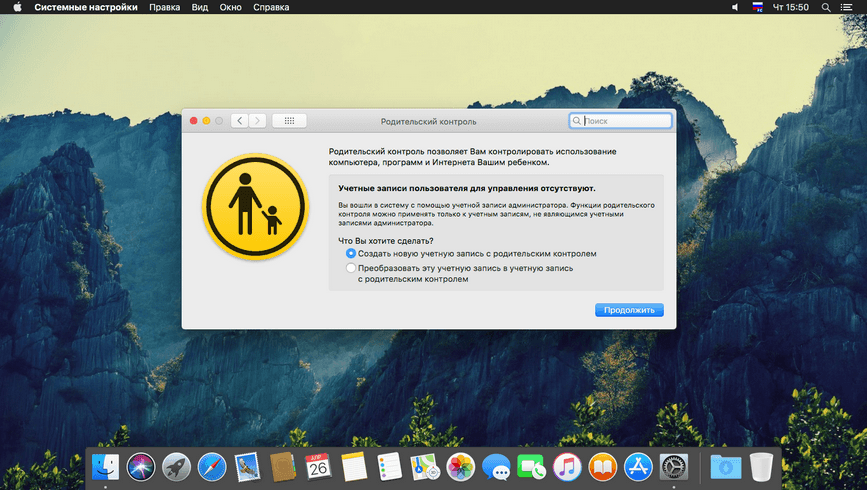Open Calendar showing 26 in Dock
This screenshot has width=867, height=490.
pos(318,467)
